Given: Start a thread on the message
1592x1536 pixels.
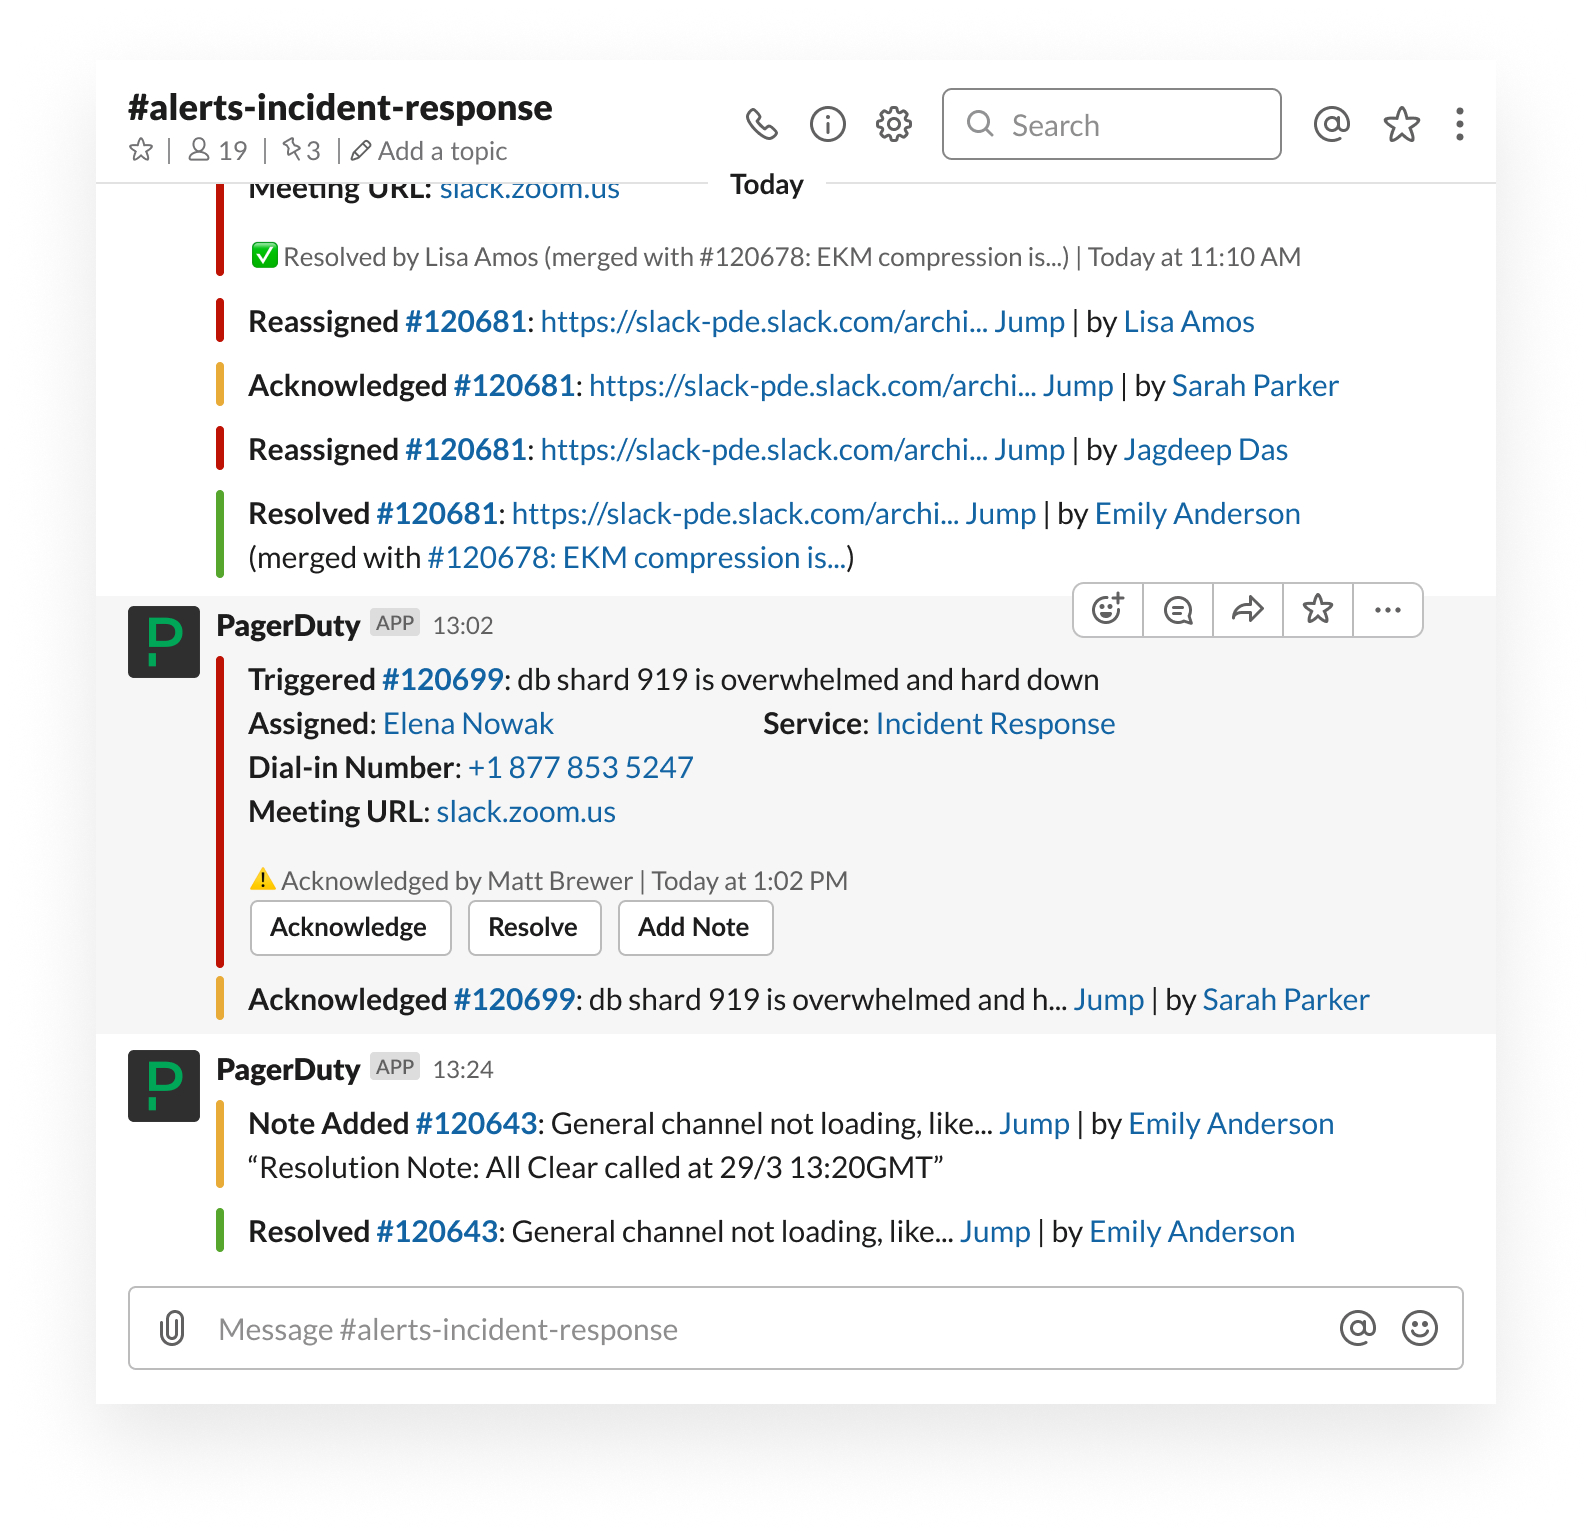Looking at the screenshot, I should pos(1178,609).
